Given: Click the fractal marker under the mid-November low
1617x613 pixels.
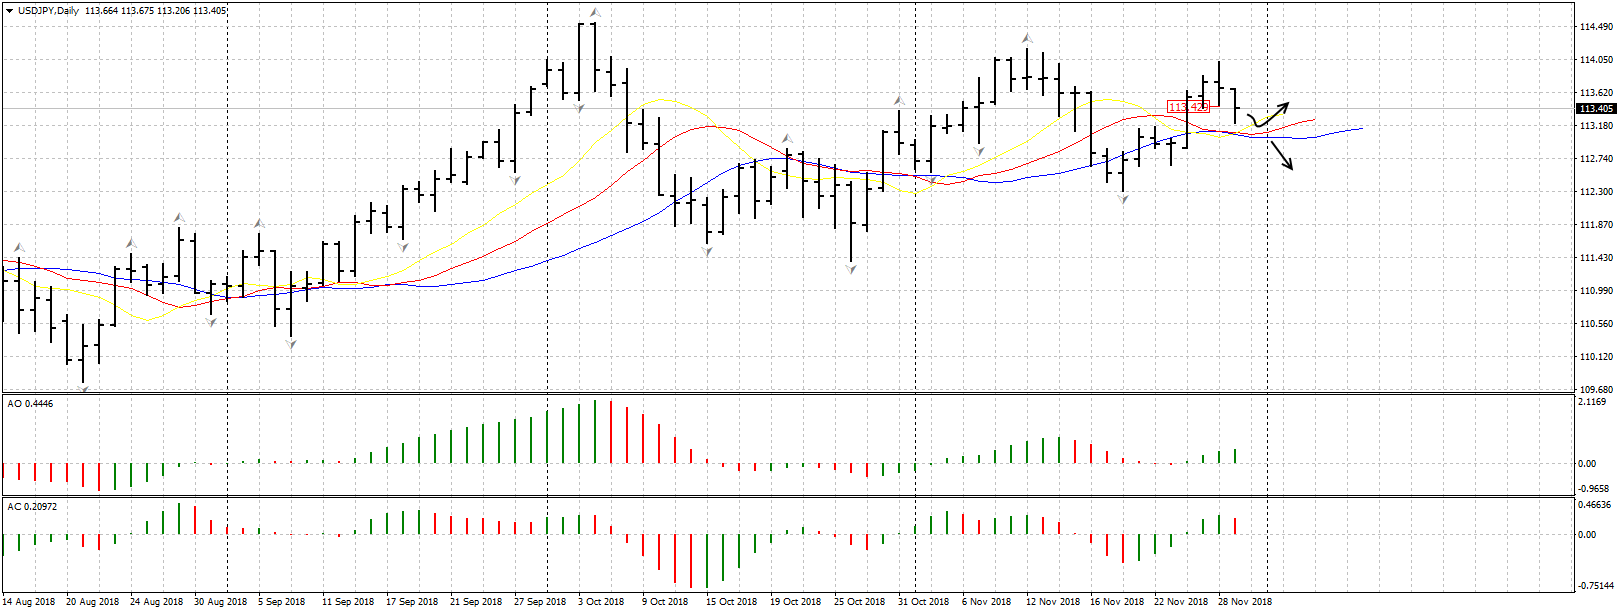Looking at the screenshot, I should (x=1123, y=201).
